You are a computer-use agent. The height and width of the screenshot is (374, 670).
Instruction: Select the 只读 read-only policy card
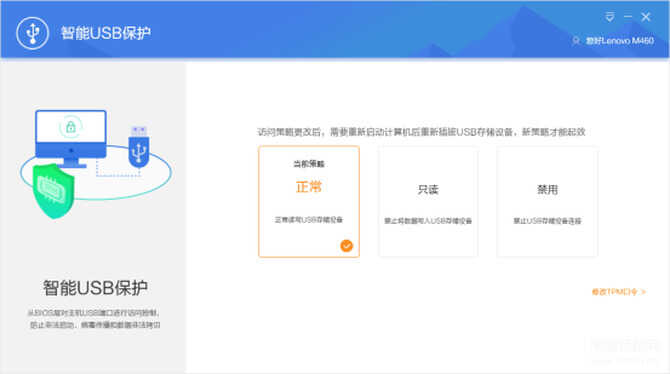428,201
